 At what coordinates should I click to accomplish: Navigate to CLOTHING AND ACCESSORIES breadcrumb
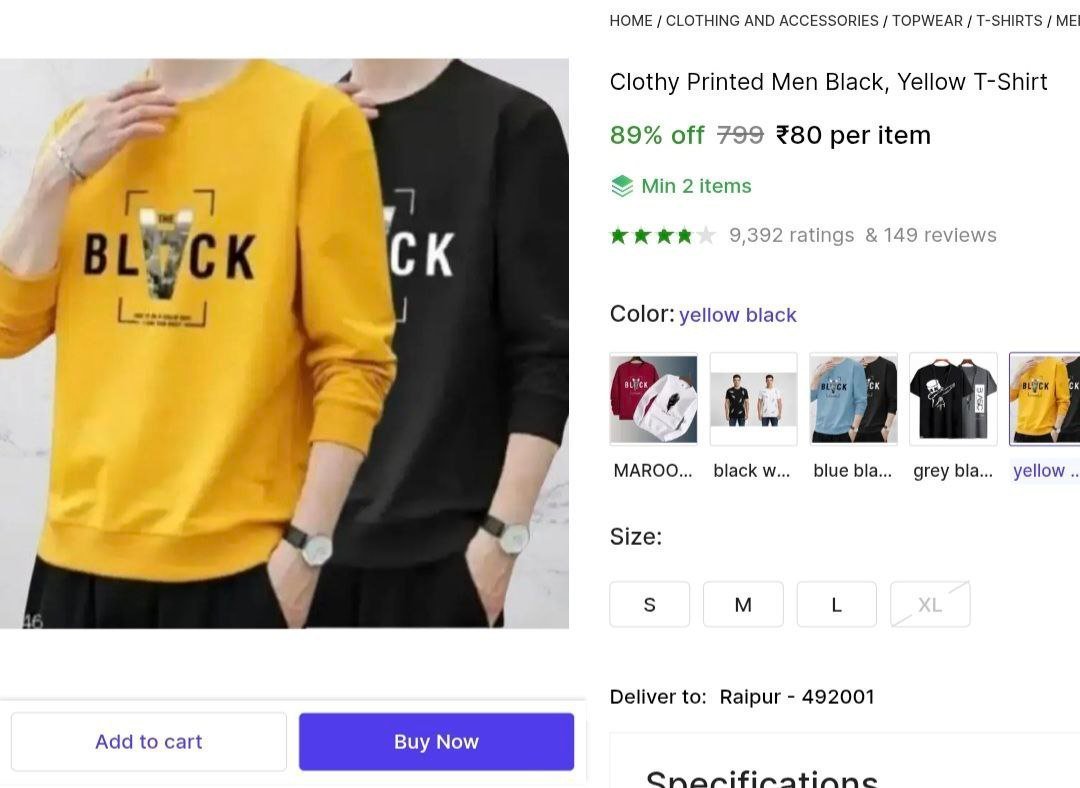click(773, 20)
